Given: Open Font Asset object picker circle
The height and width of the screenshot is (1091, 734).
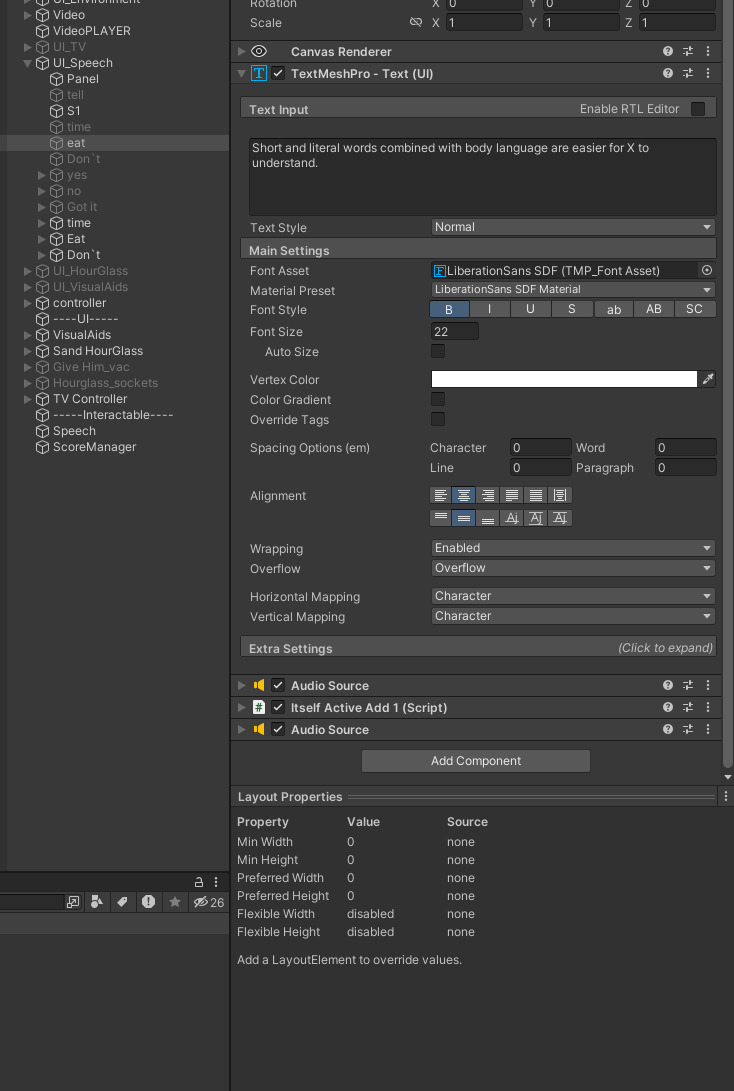Looking at the screenshot, I should point(707,271).
